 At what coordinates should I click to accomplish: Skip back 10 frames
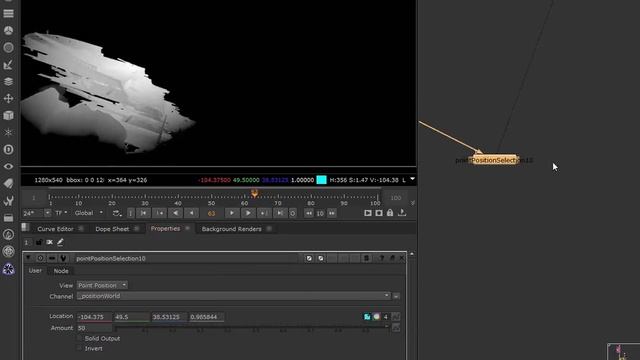pos(309,213)
